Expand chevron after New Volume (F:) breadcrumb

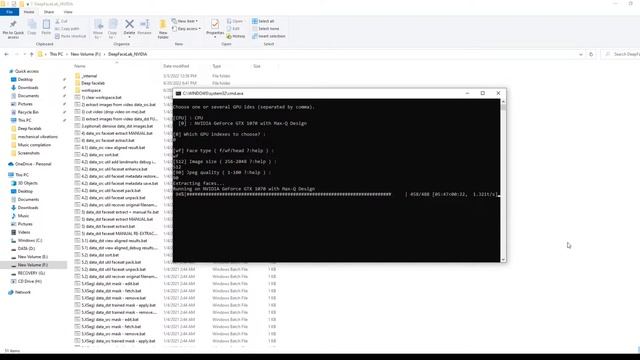click(x=104, y=54)
